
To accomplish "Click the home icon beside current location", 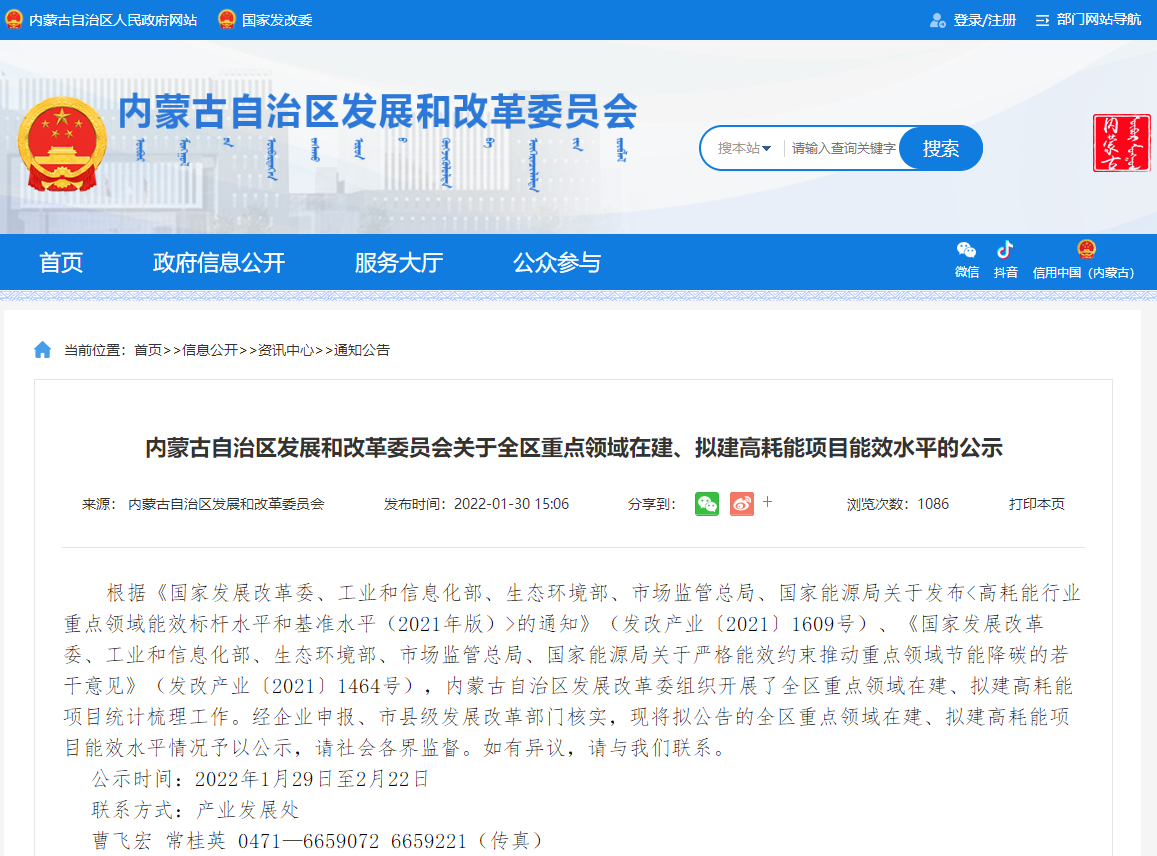I will click(x=42, y=350).
